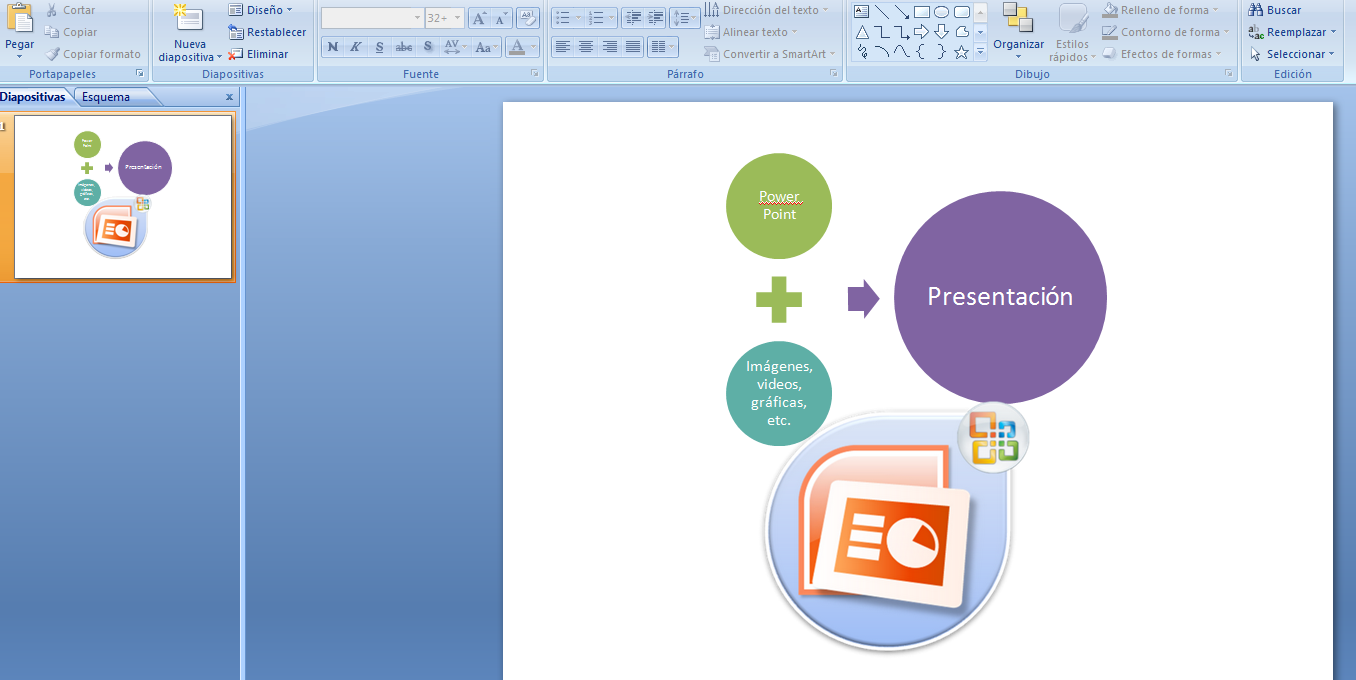The width and height of the screenshot is (1356, 680).
Task: Toggle italic (K) formatting
Action: point(355,46)
